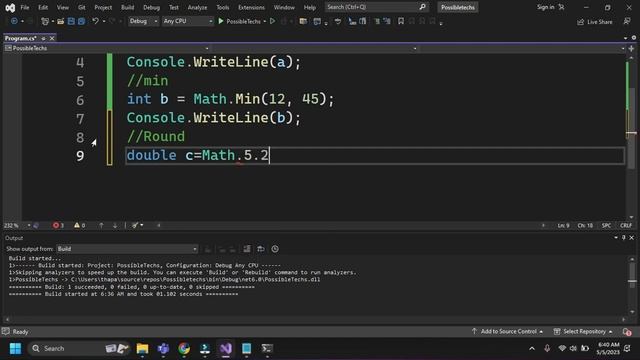The height and width of the screenshot is (360, 640).
Task: Open the Show output from Build dropdown
Action: tap(127, 249)
